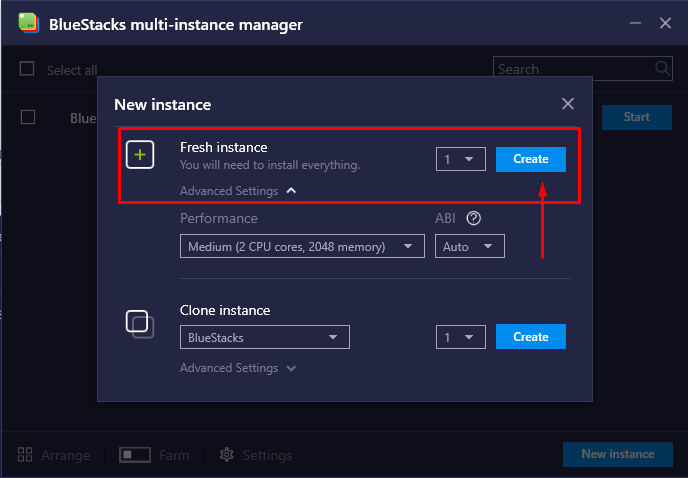Open Fresh instance count dropdown

pyautogui.click(x=461, y=159)
